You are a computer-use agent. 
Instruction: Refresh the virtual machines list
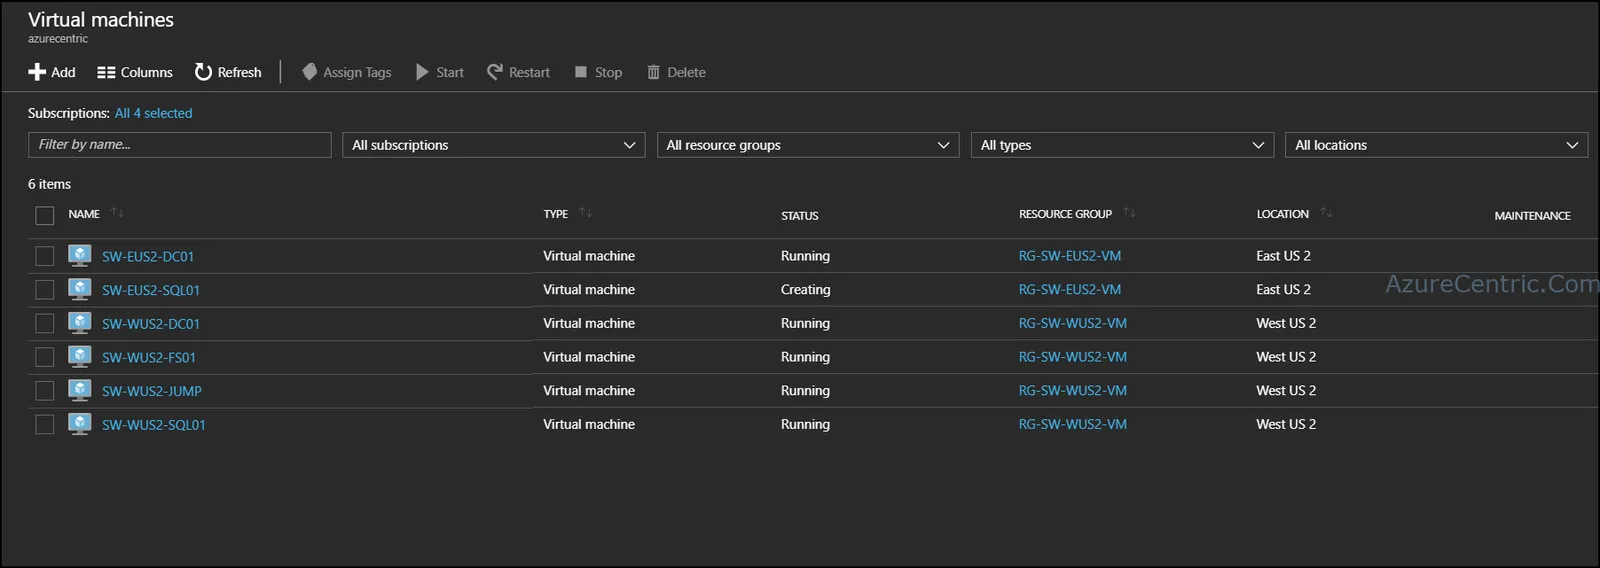228,72
